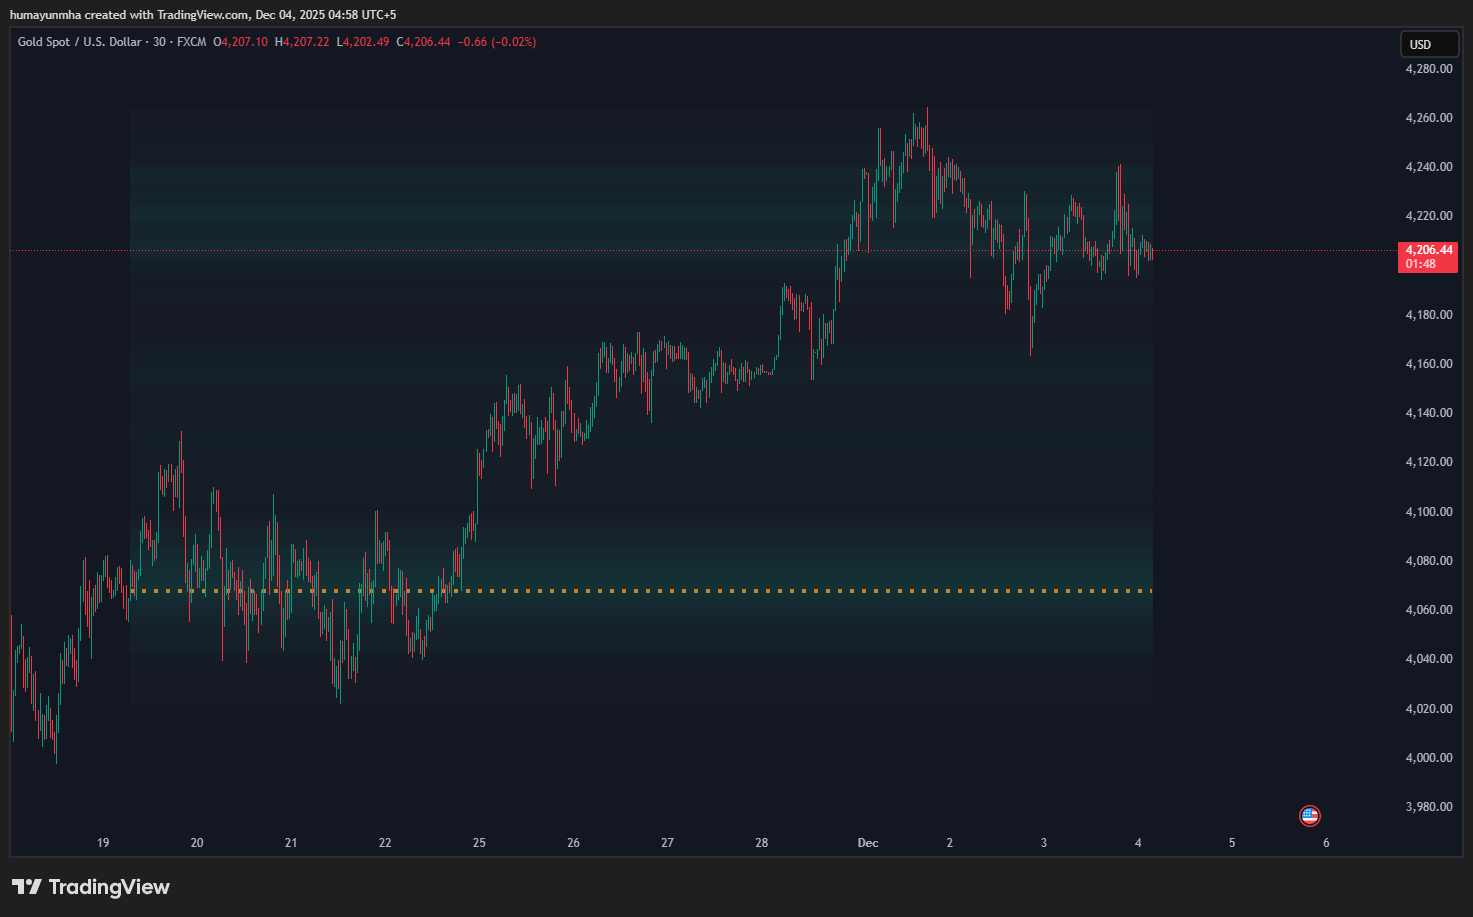Click the orange dotted horizontal line
Screen dimensions: 1473x917
click(641, 591)
